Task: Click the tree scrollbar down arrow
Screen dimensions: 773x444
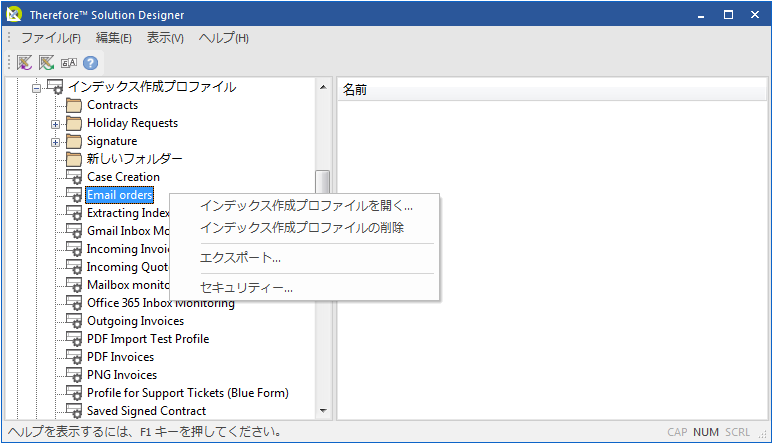Action: pos(323,410)
